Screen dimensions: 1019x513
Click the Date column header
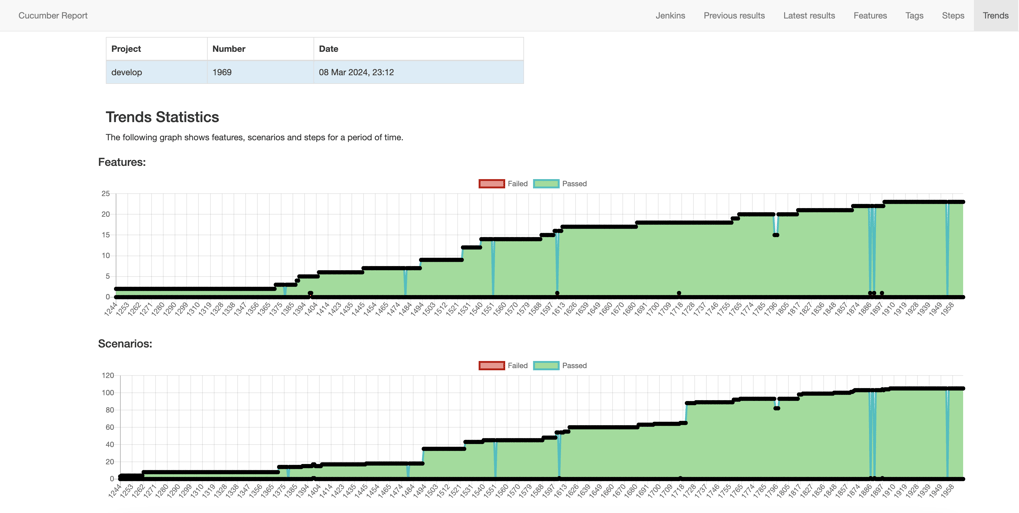pyautogui.click(x=419, y=49)
